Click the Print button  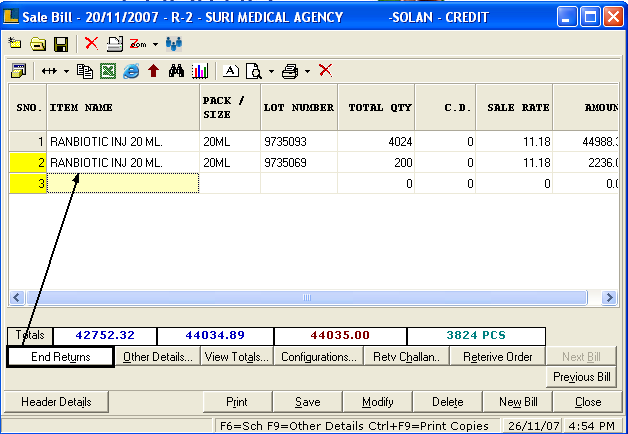click(x=237, y=402)
